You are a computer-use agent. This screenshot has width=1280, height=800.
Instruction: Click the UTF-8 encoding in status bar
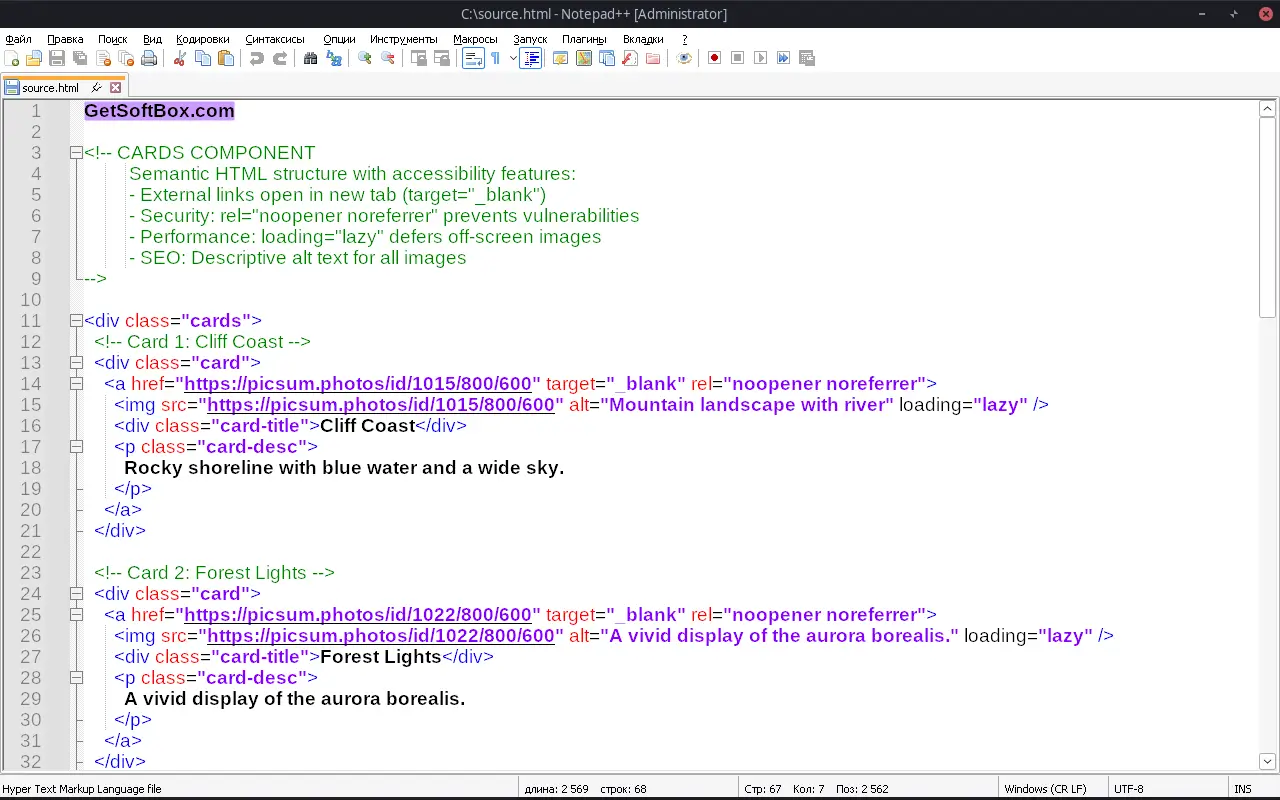[1128, 789]
